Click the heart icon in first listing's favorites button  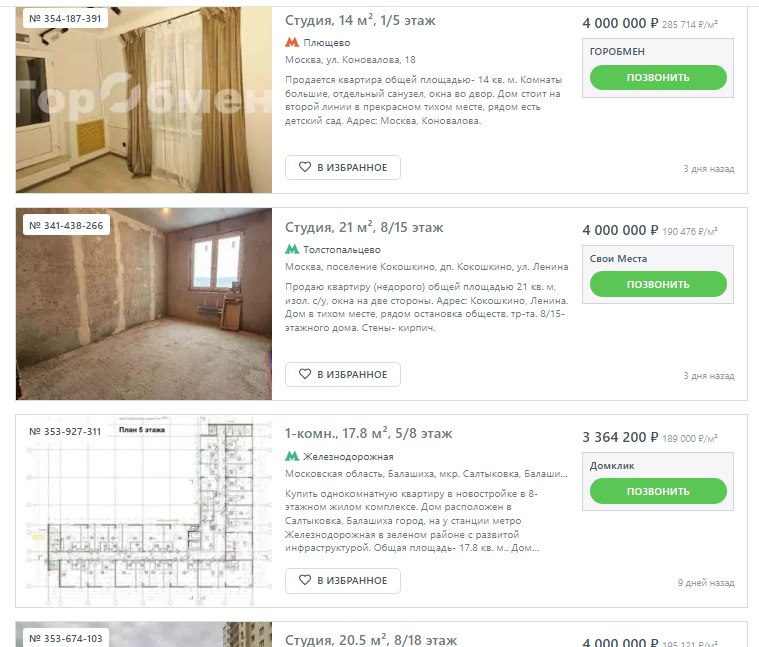[x=304, y=167]
